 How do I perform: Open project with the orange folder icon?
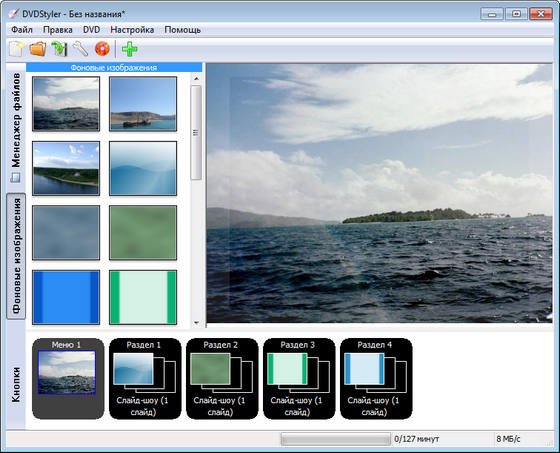click(38, 49)
